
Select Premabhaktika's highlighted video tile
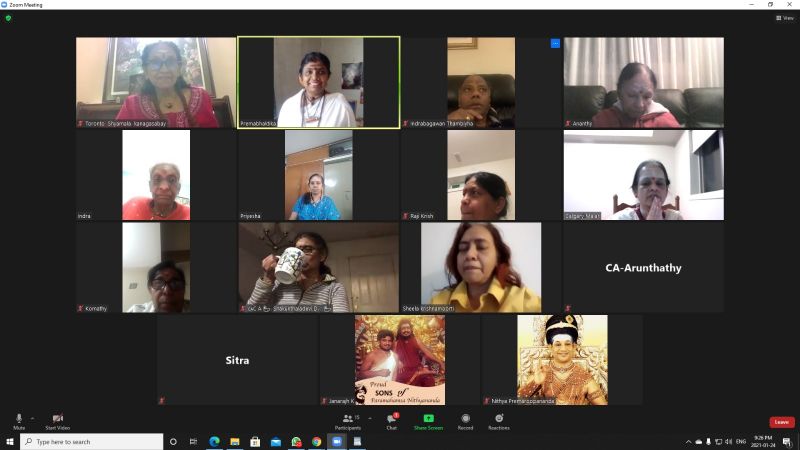click(x=318, y=82)
